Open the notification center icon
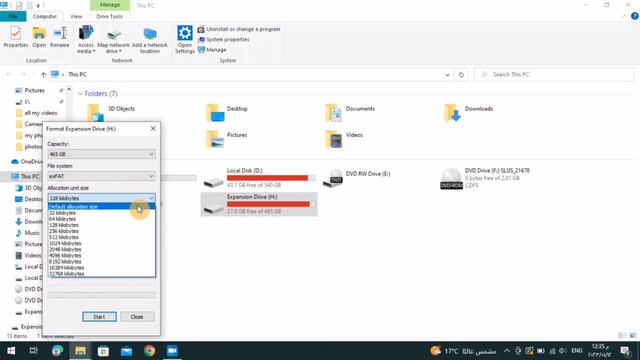Viewport: 640px width, 360px height. point(625,351)
